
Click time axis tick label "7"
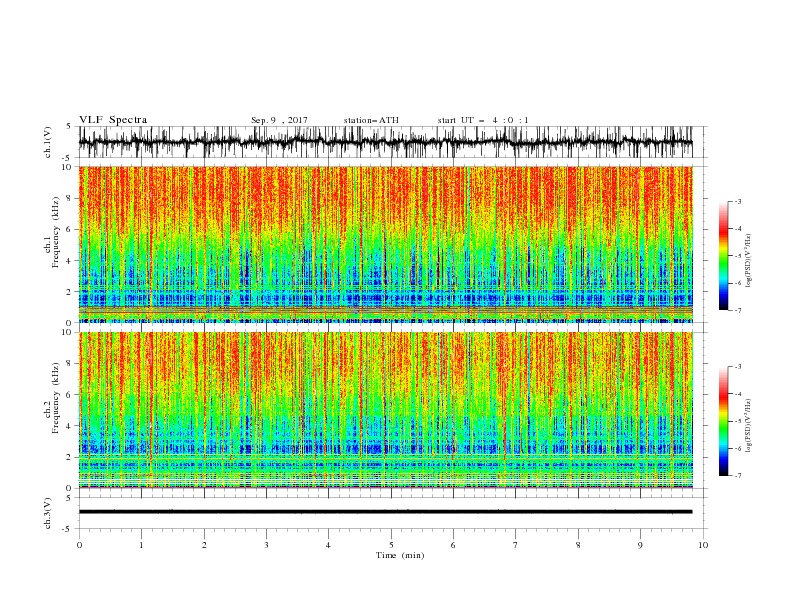(516, 545)
